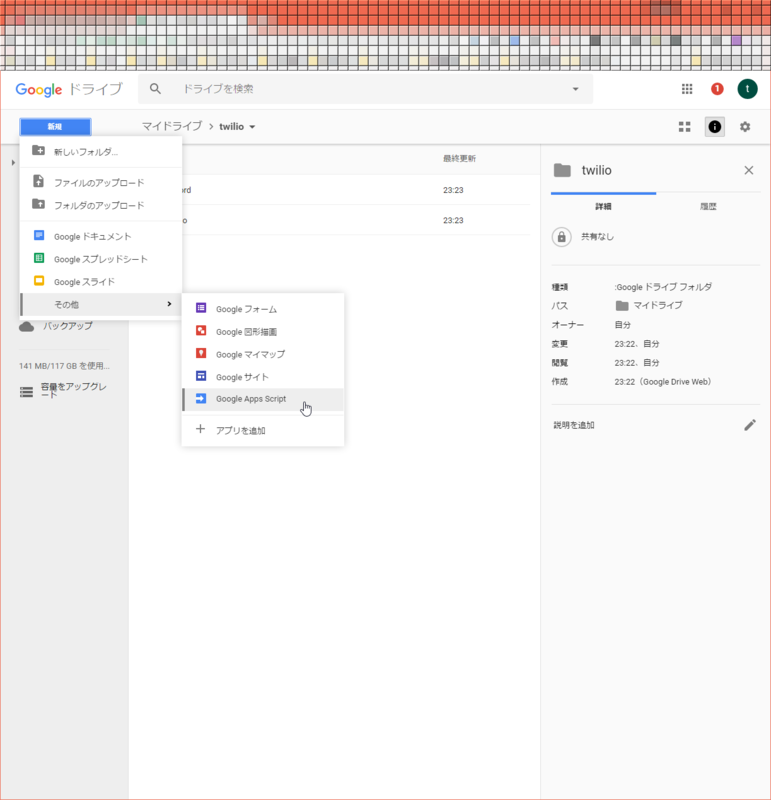
Task: Select Google 図形描画 in submenu
Action: 263,332
